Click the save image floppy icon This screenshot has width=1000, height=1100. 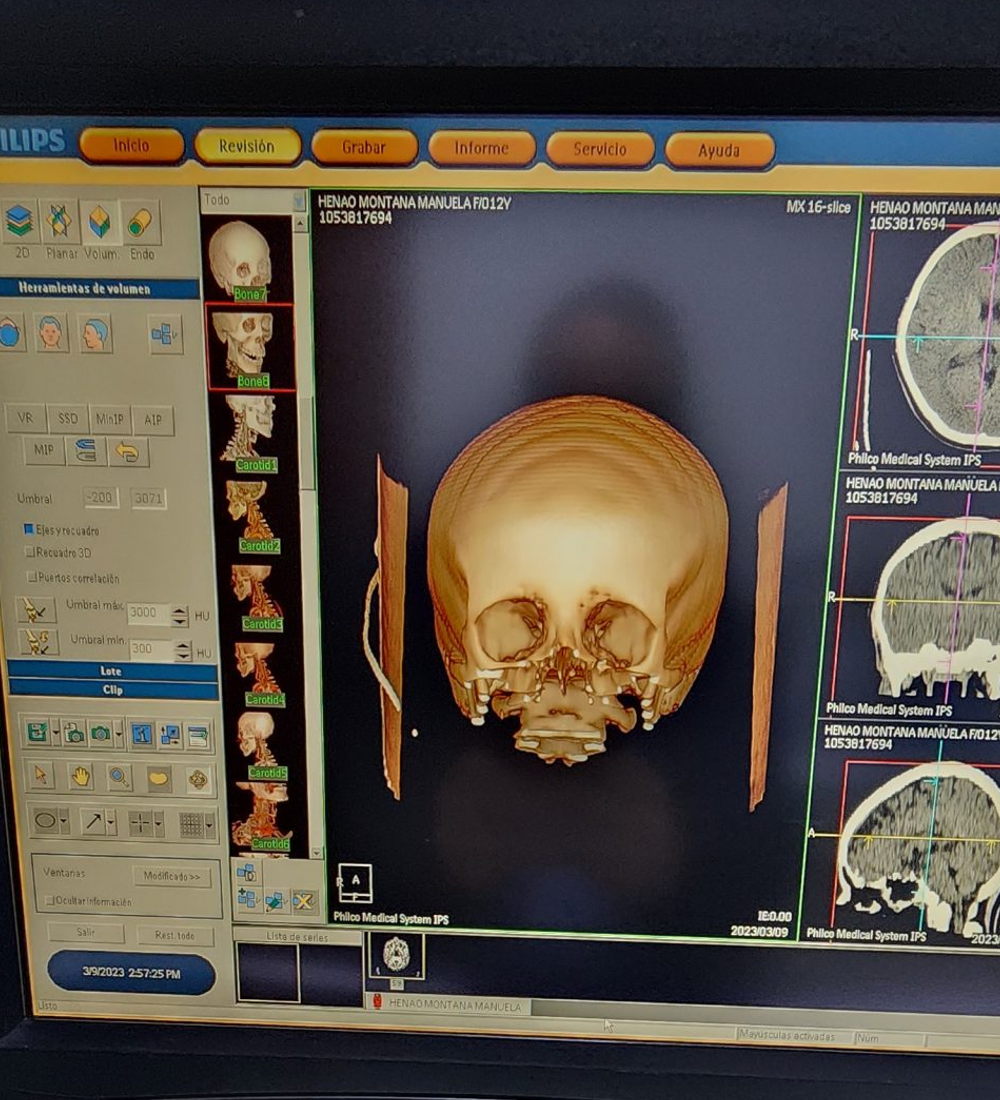[x=36, y=732]
